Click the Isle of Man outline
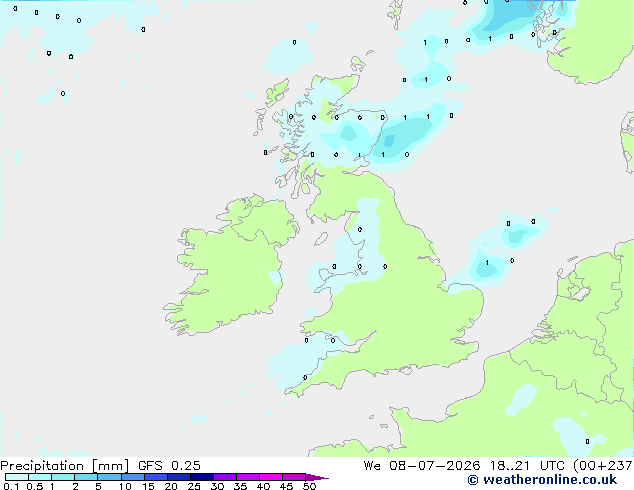This screenshot has width=634, height=490. (321, 239)
